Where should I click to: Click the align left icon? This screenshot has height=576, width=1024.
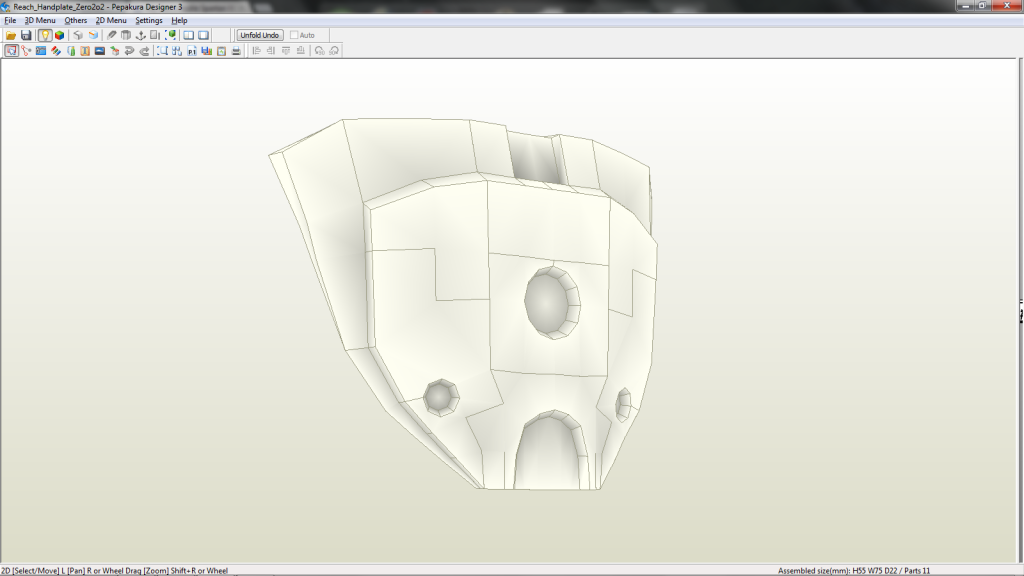point(256,51)
